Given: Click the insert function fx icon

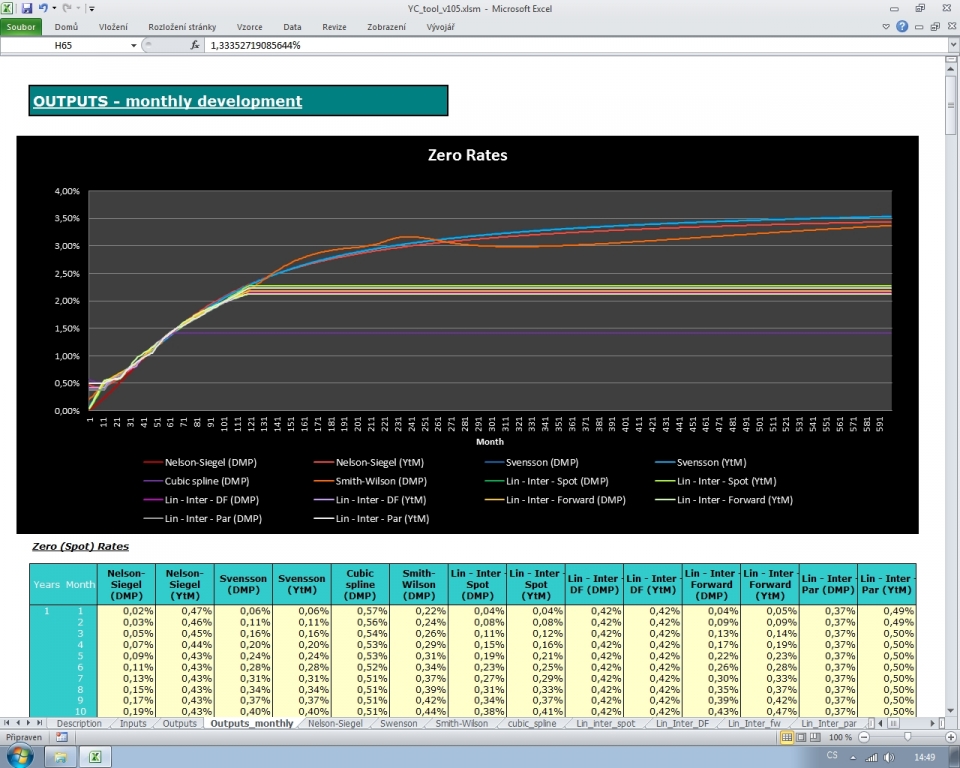Looking at the screenshot, I should coord(195,45).
